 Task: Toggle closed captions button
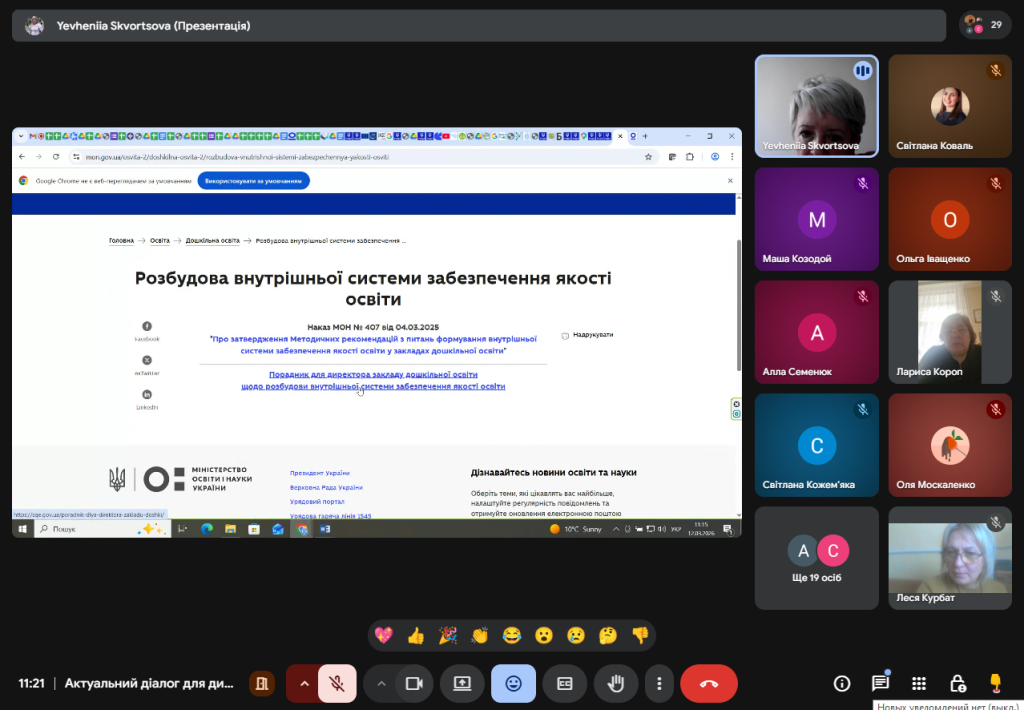click(x=564, y=684)
